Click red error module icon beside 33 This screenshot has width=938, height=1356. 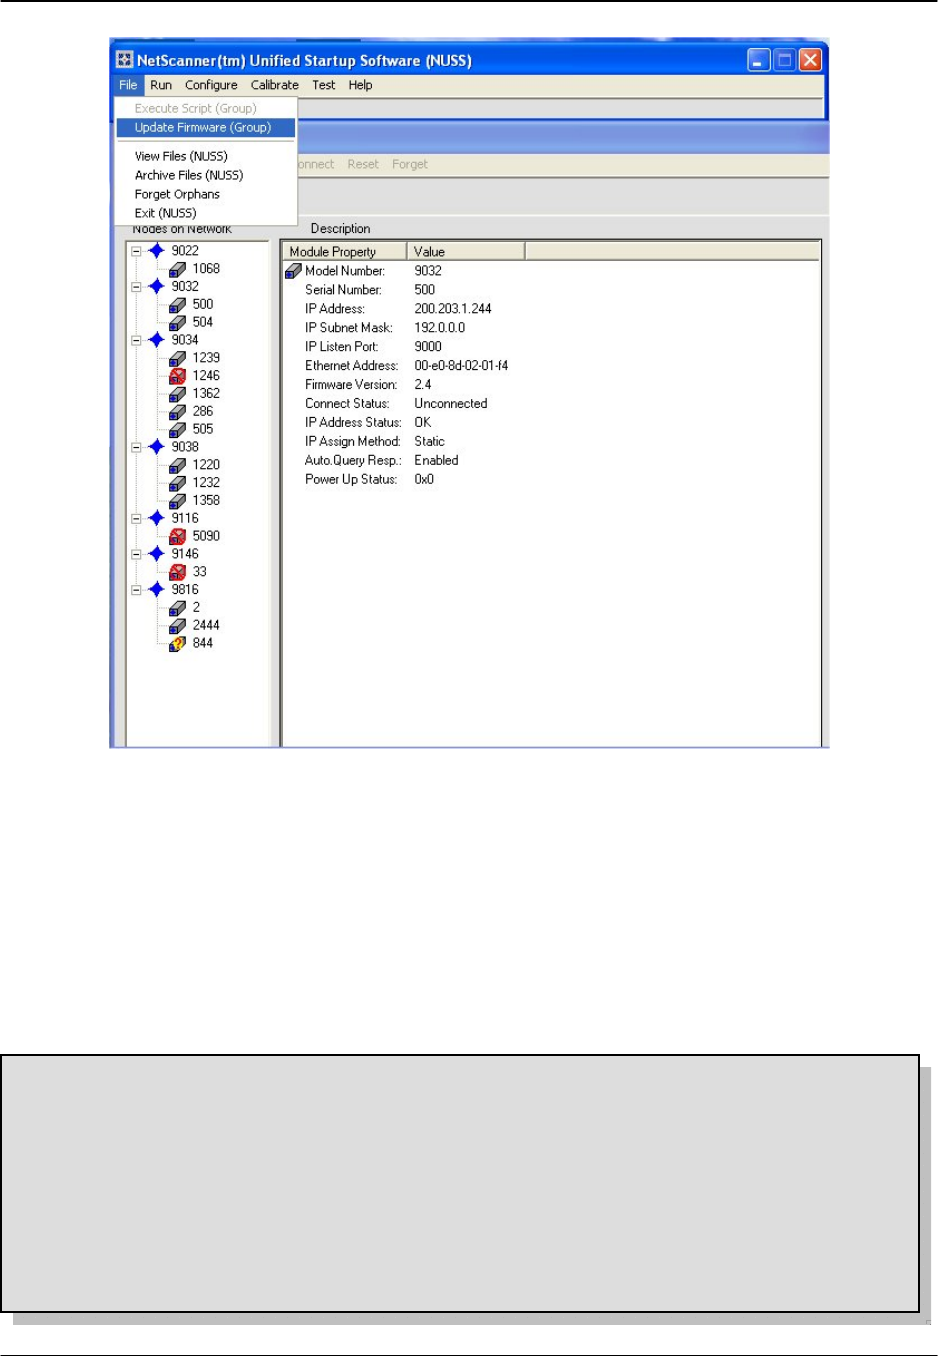click(x=178, y=572)
